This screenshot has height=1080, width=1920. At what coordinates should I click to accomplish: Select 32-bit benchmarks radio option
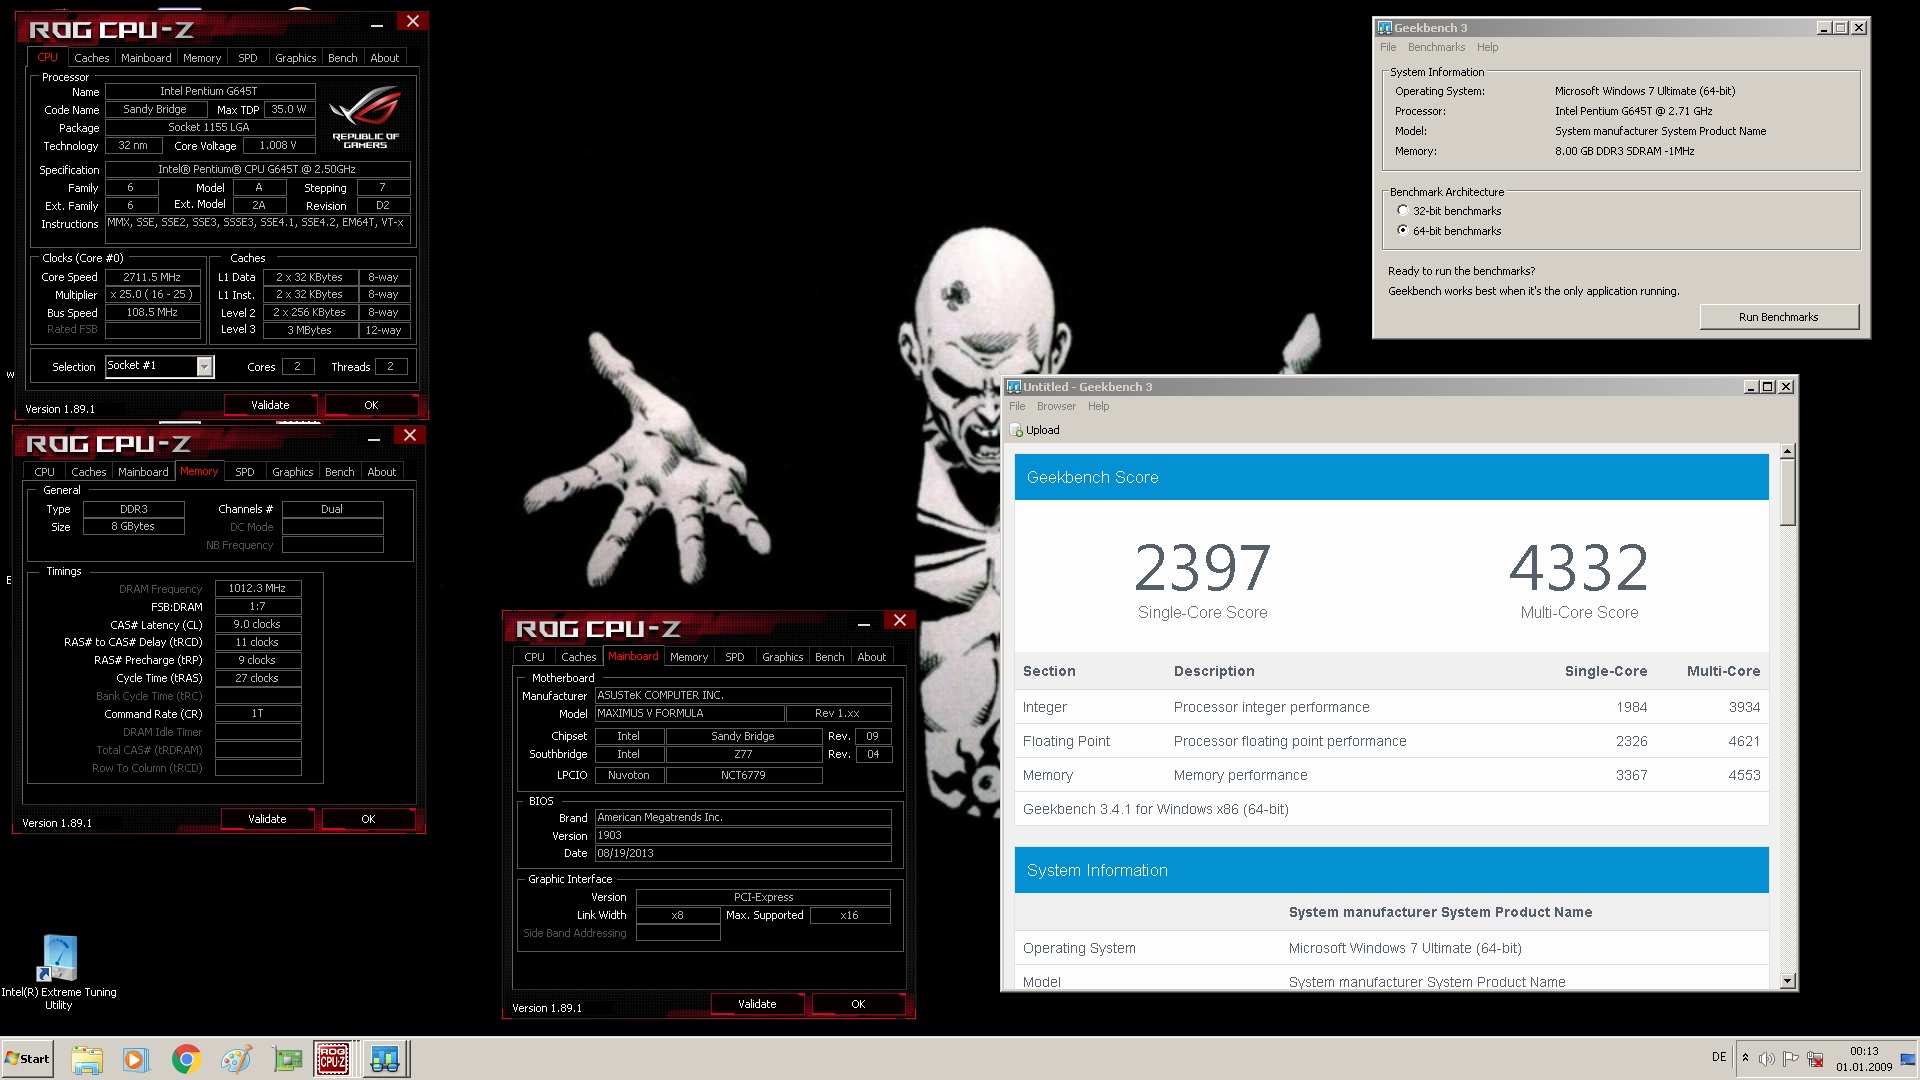(1403, 211)
